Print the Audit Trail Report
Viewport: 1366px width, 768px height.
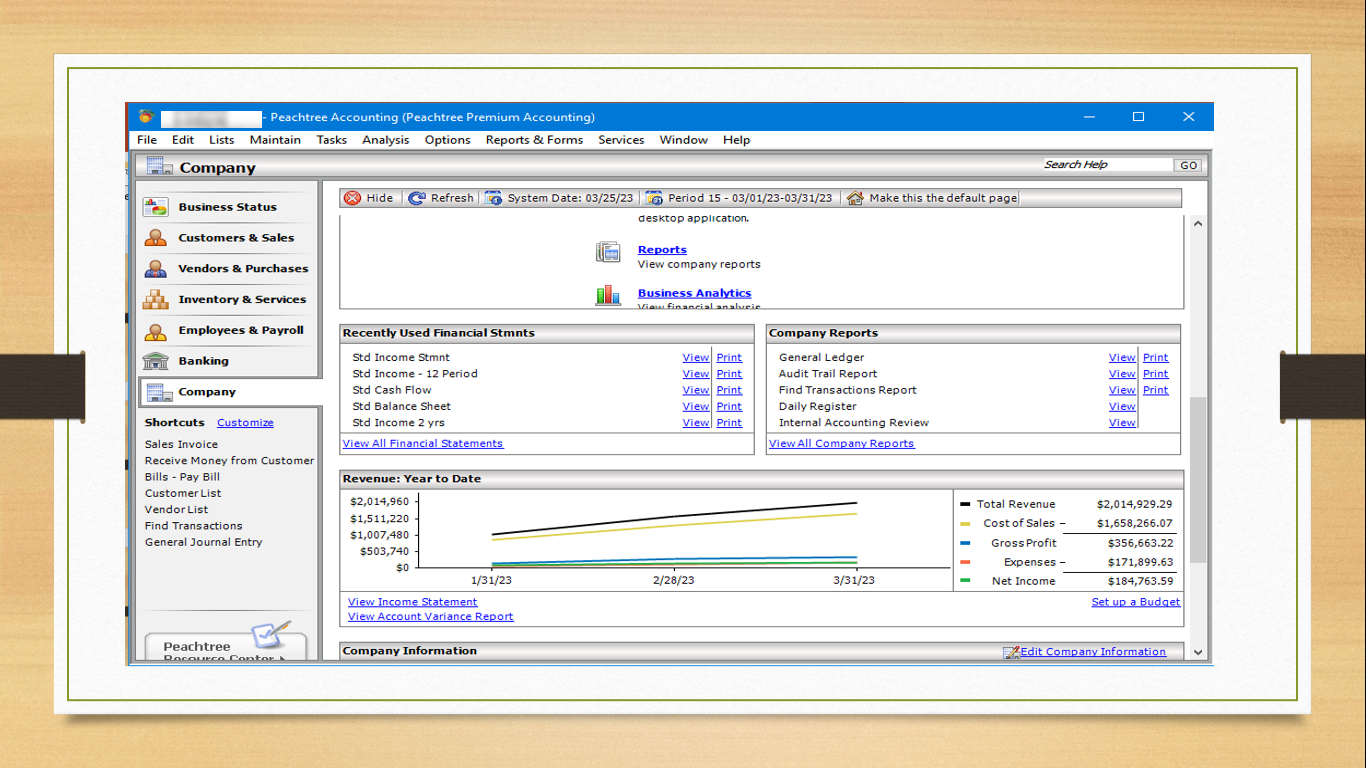tap(1156, 374)
